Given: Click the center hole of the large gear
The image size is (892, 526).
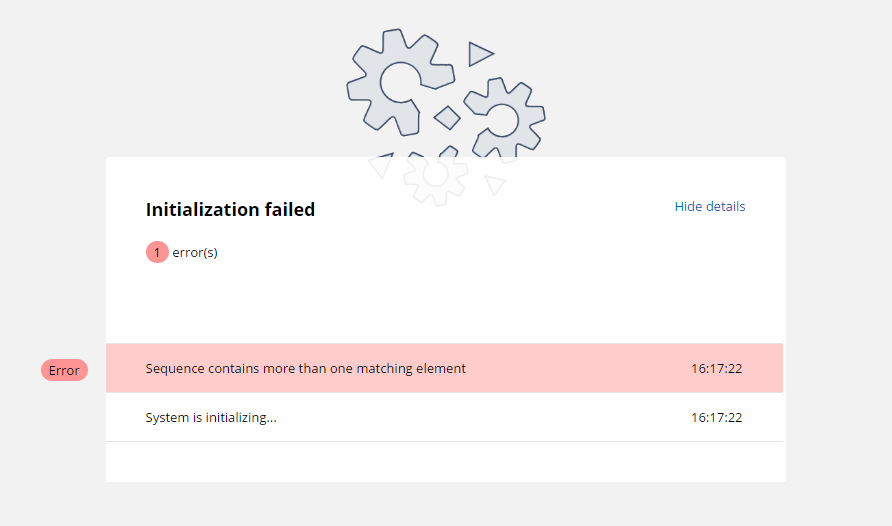Looking at the screenshot, I should [x=400, y=82].
